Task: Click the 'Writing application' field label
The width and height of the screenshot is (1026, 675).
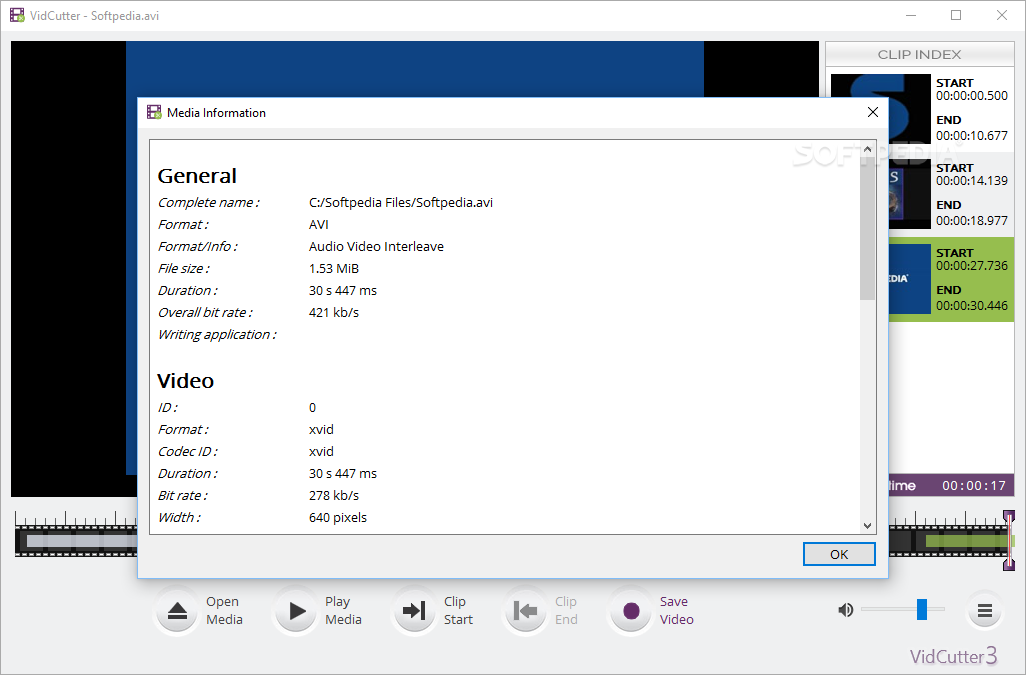Action: [217, 334]
